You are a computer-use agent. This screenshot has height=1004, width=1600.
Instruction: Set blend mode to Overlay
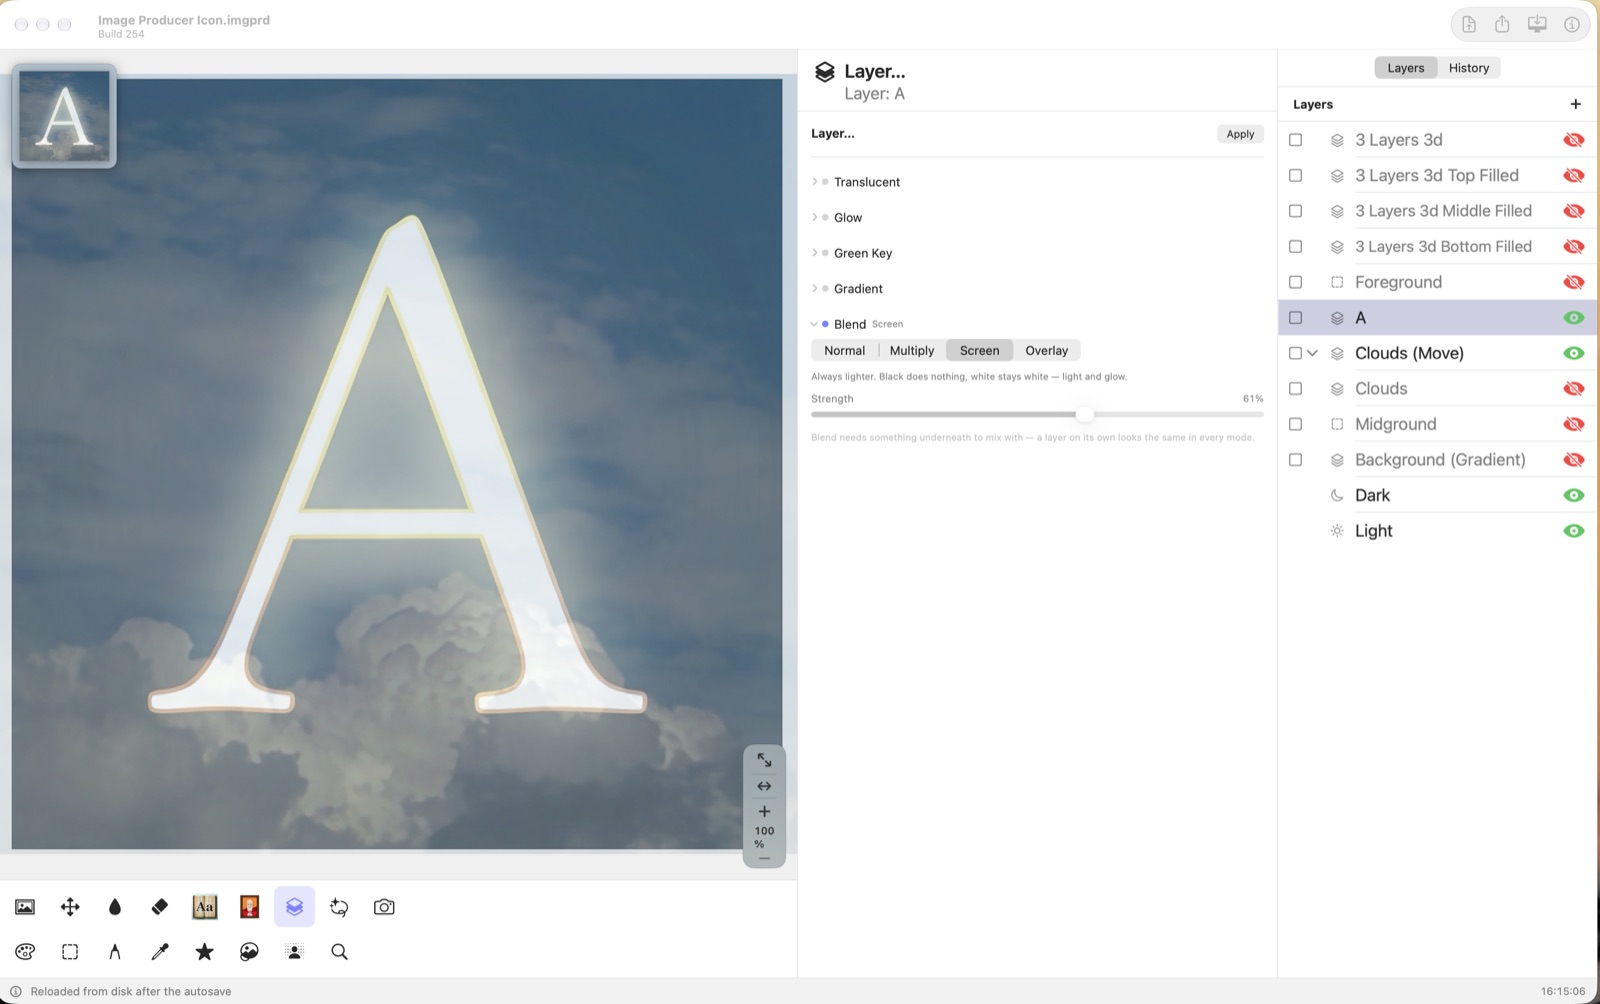(x=1046, y=351)
